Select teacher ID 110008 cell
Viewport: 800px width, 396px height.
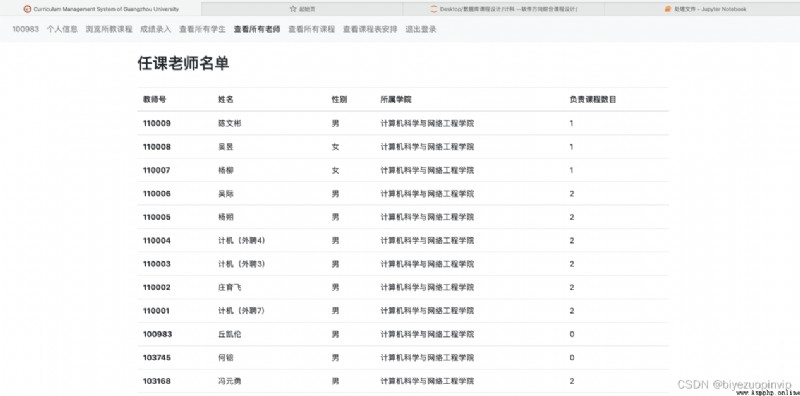[x=157, y=146]
